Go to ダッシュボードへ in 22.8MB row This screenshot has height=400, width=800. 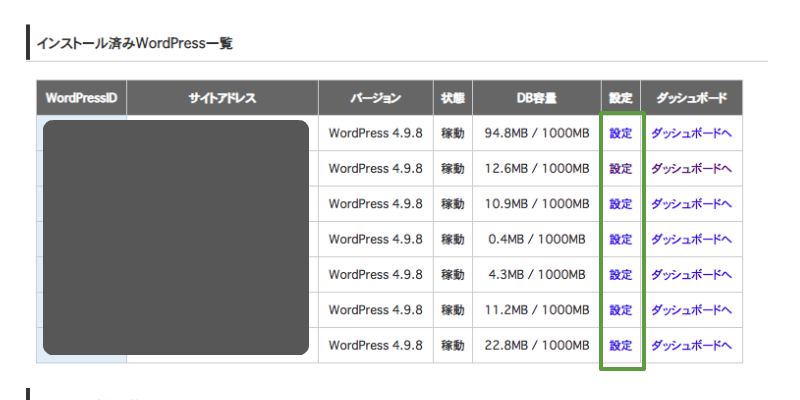tap(692, 345)
